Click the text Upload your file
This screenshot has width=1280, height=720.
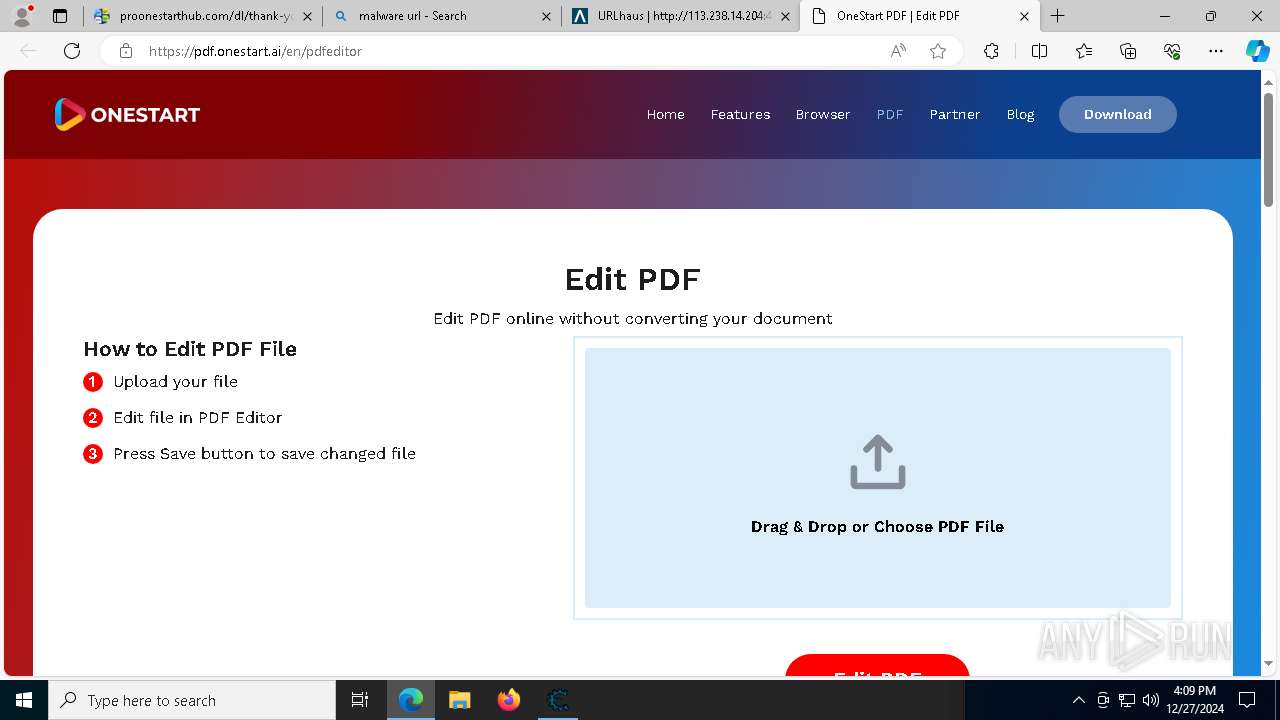click(175, 381)
